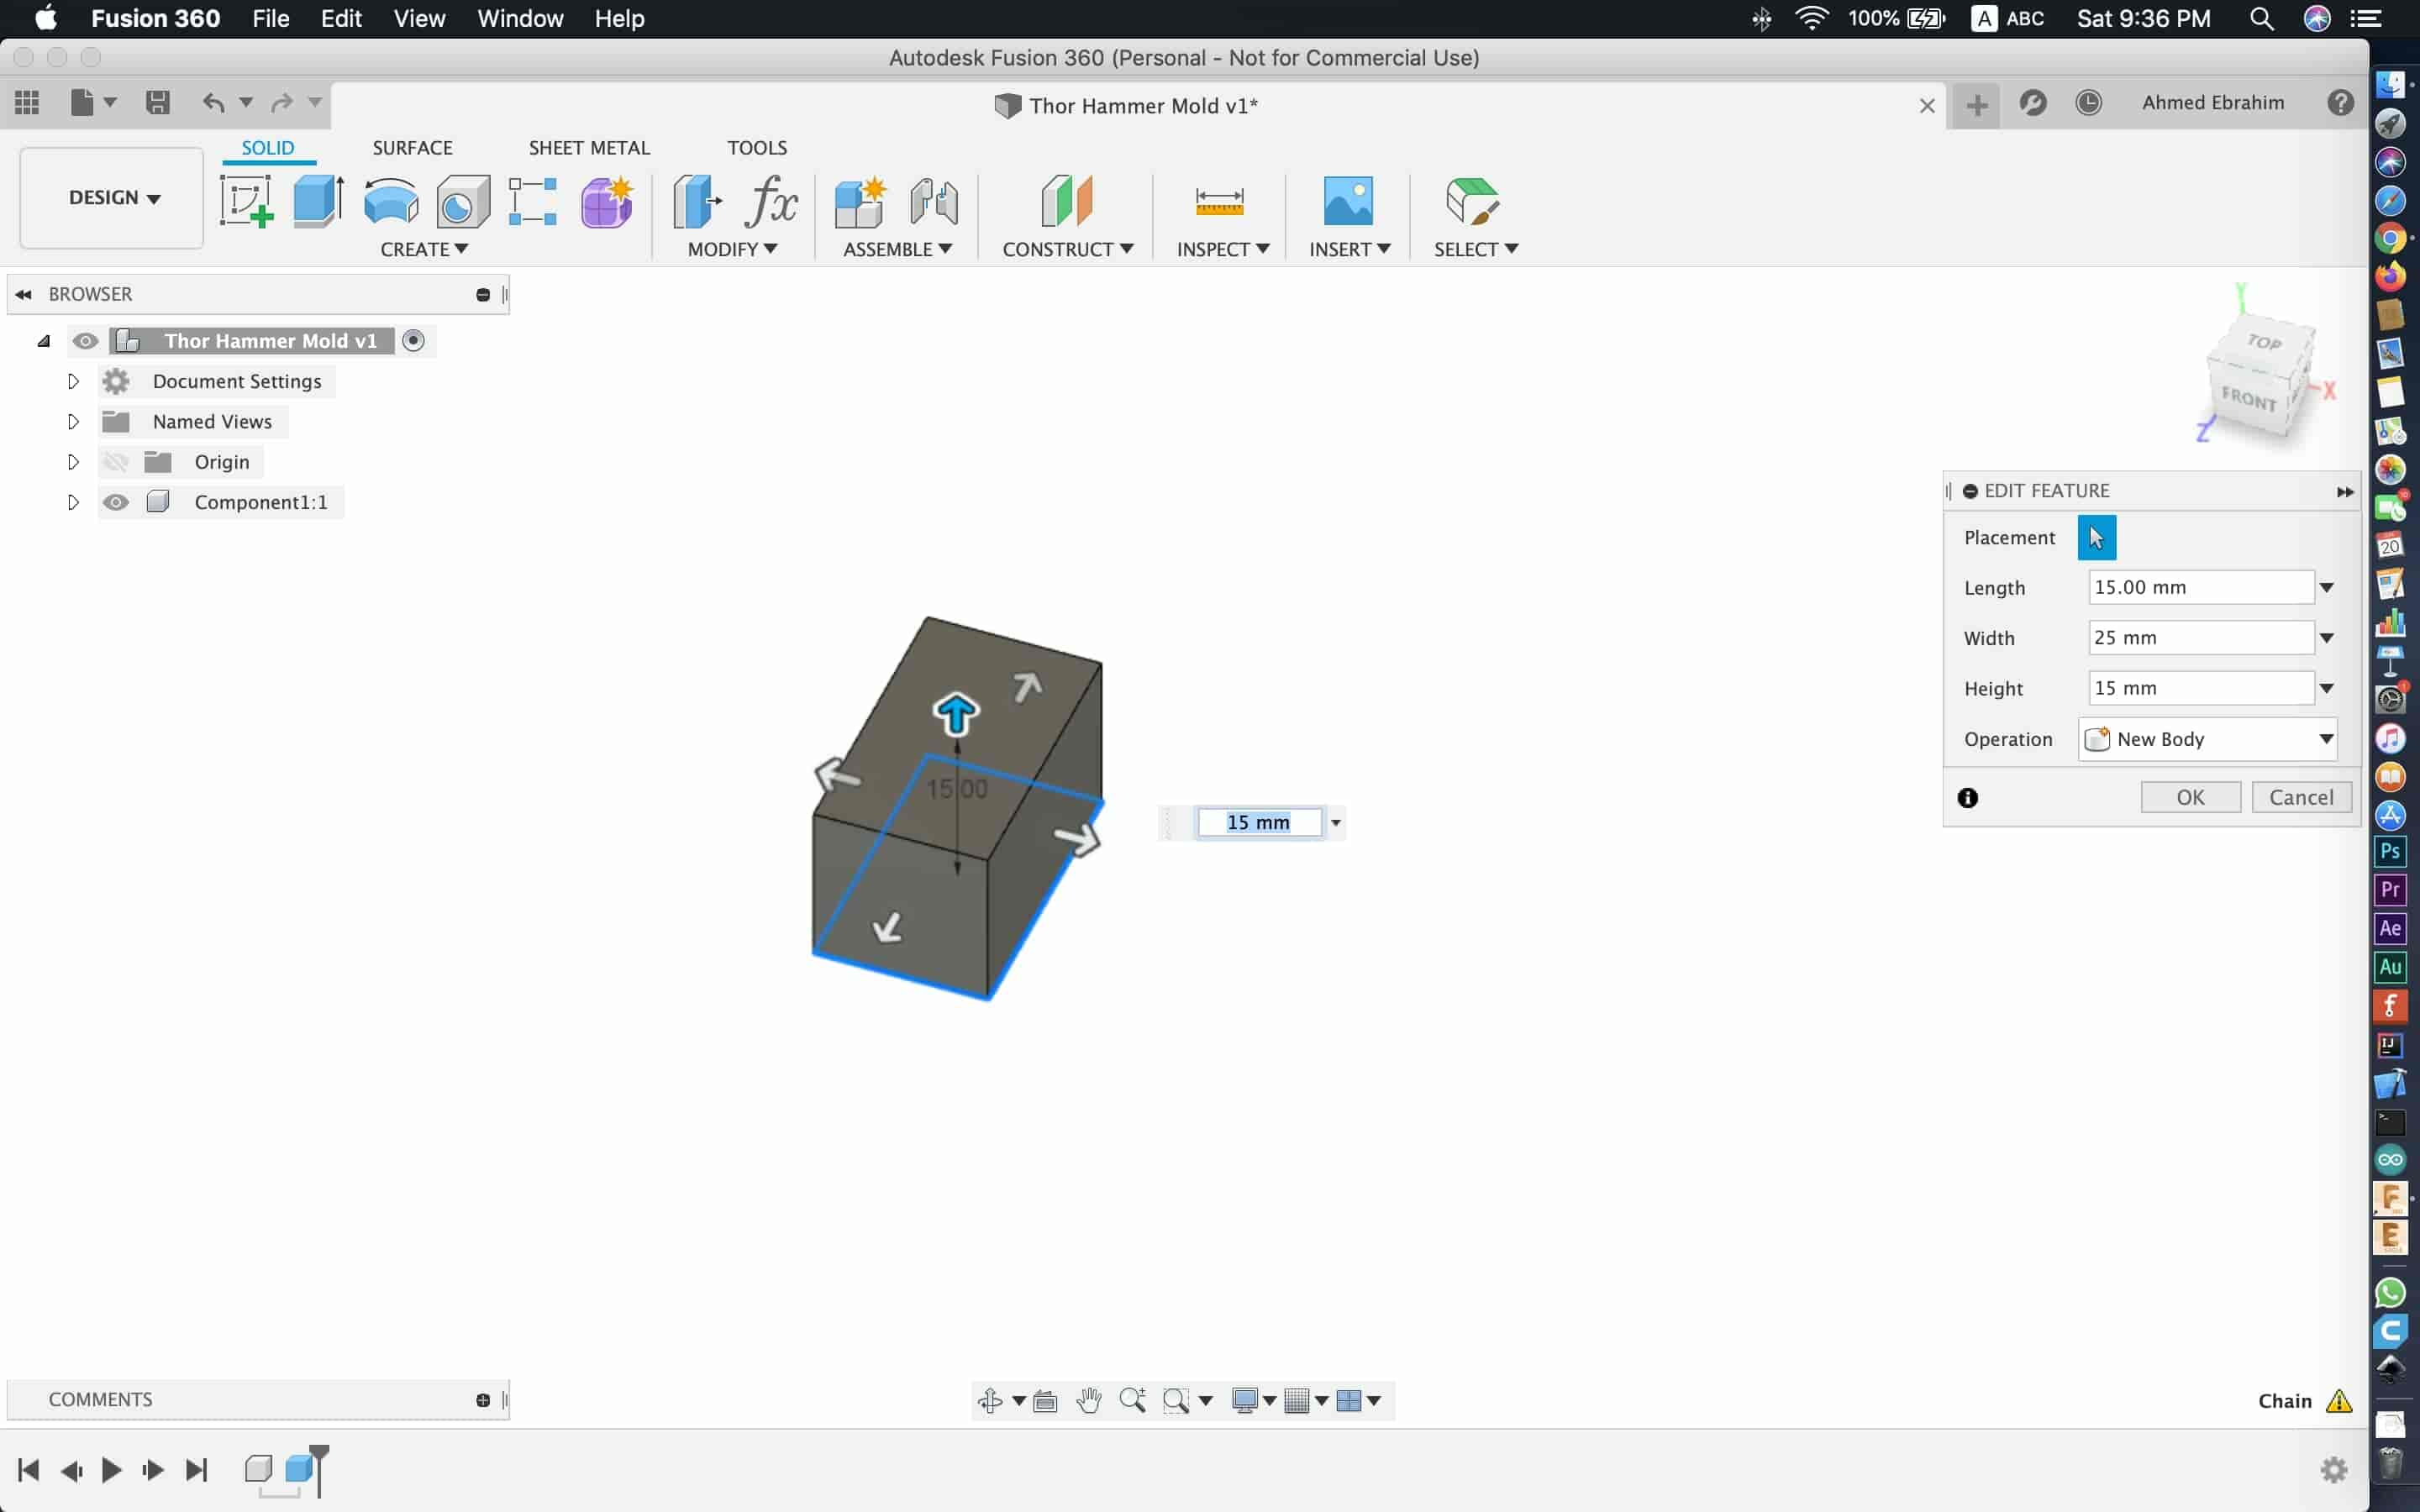Image resolution: width=2420 pixels, height=1512 pixels.
Task: Switch to the TOOLS tab
Action: tap(757, 148)
